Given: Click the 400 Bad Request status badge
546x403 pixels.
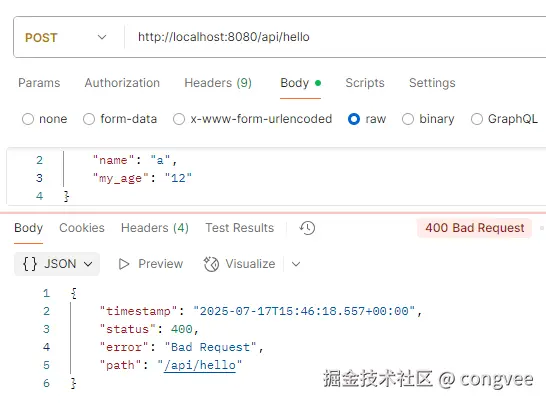Looking at the screenshot, I should pyautogui.click(x=475, y=228).
